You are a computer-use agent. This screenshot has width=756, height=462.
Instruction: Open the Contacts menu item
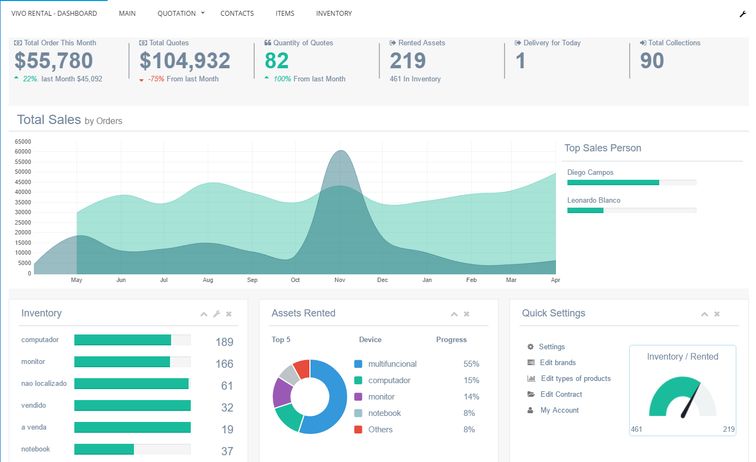pyautogui.click(x=236, y=14)
